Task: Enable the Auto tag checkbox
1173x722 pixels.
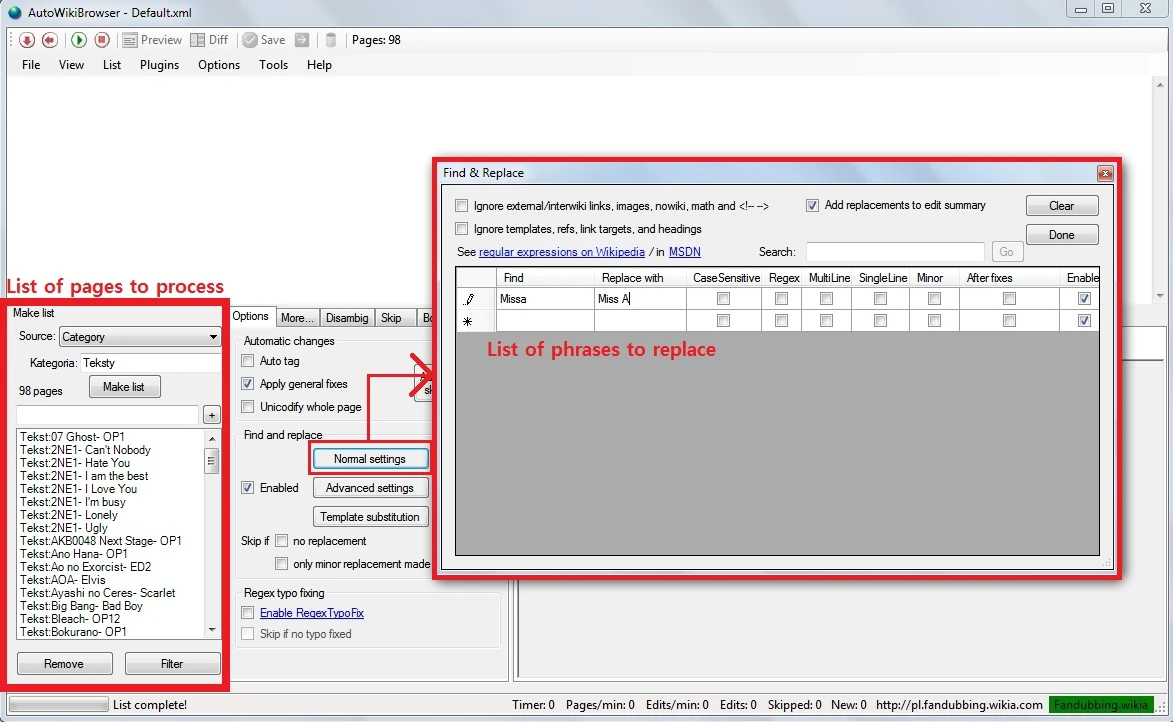Action: pyautogui.click(x=248, y=361)
